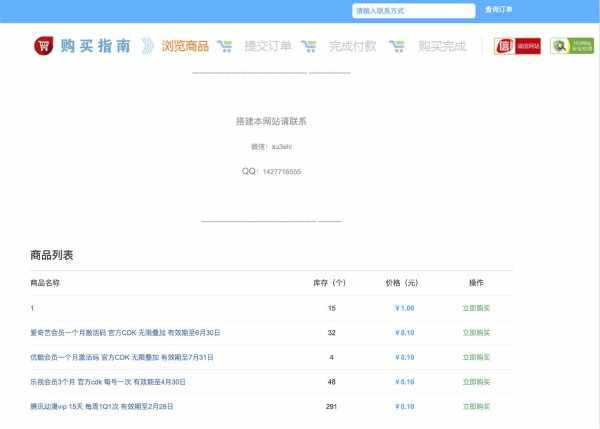The height and width of the screenshot is (429, 600).
Task: Click the red shopping guide logo icon
Action: tap(44, 46)
